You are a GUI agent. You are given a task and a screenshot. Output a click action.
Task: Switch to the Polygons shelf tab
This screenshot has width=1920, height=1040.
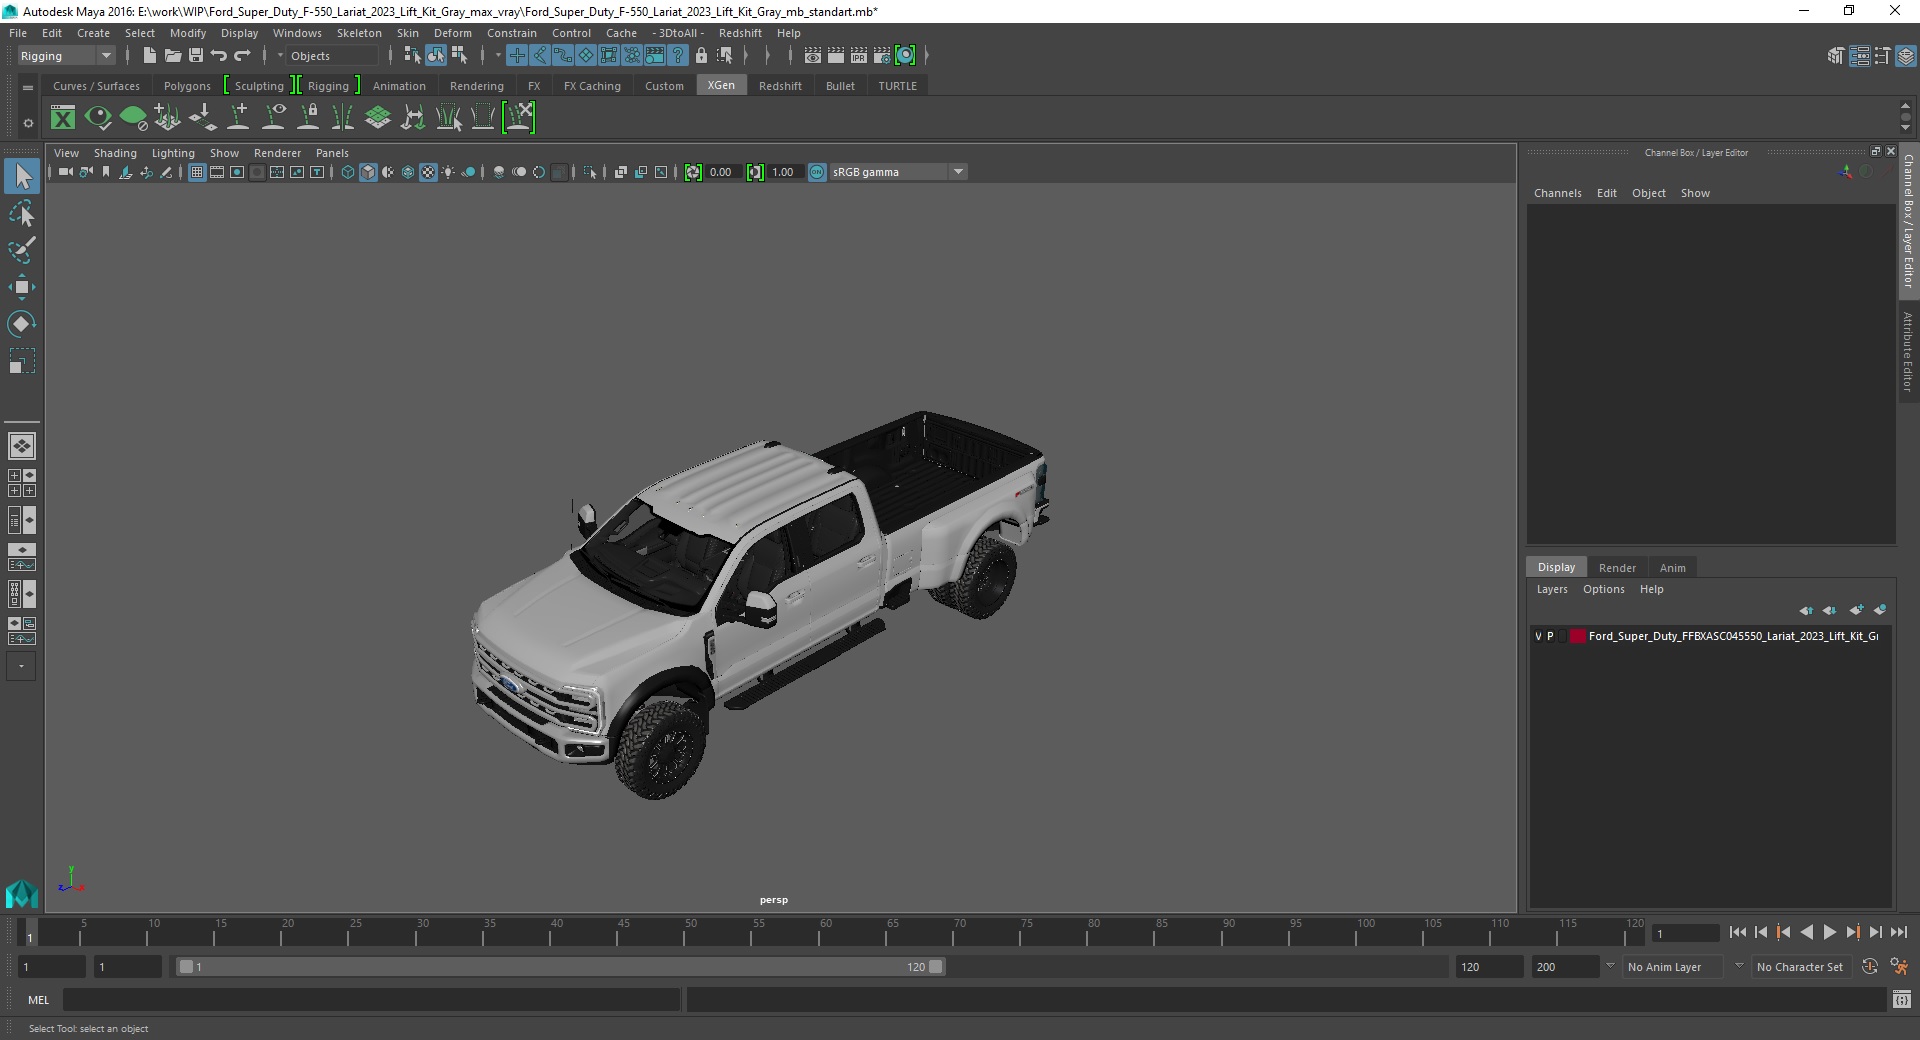[x=187, y=86]
